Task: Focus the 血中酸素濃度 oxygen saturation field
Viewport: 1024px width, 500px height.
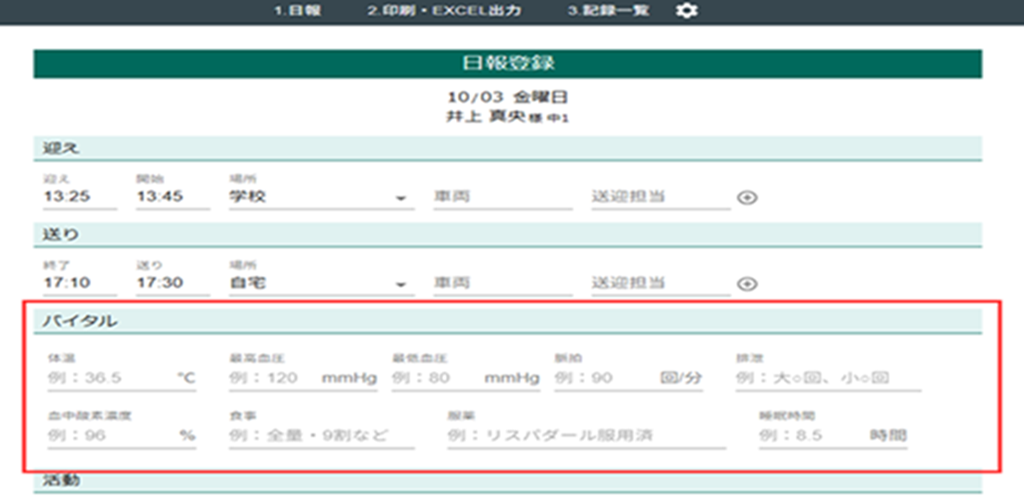Action: (108, 436)
